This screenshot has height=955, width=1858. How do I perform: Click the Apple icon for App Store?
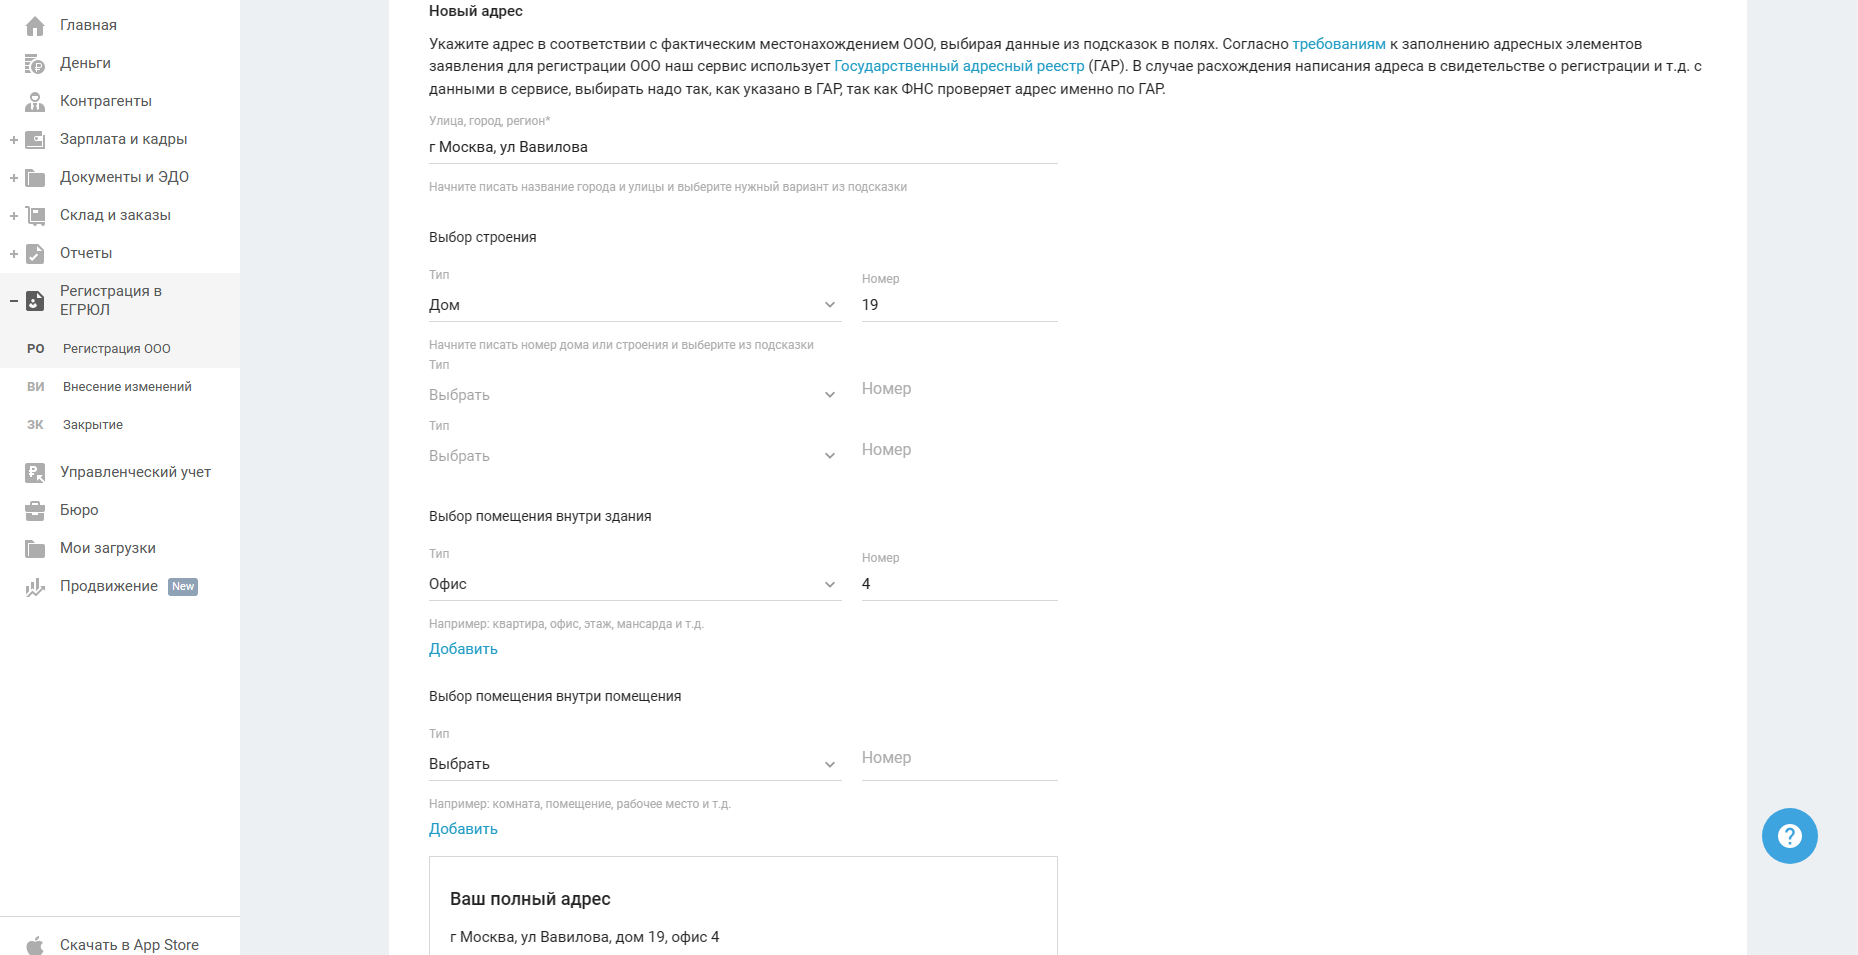tap(35, 945)
